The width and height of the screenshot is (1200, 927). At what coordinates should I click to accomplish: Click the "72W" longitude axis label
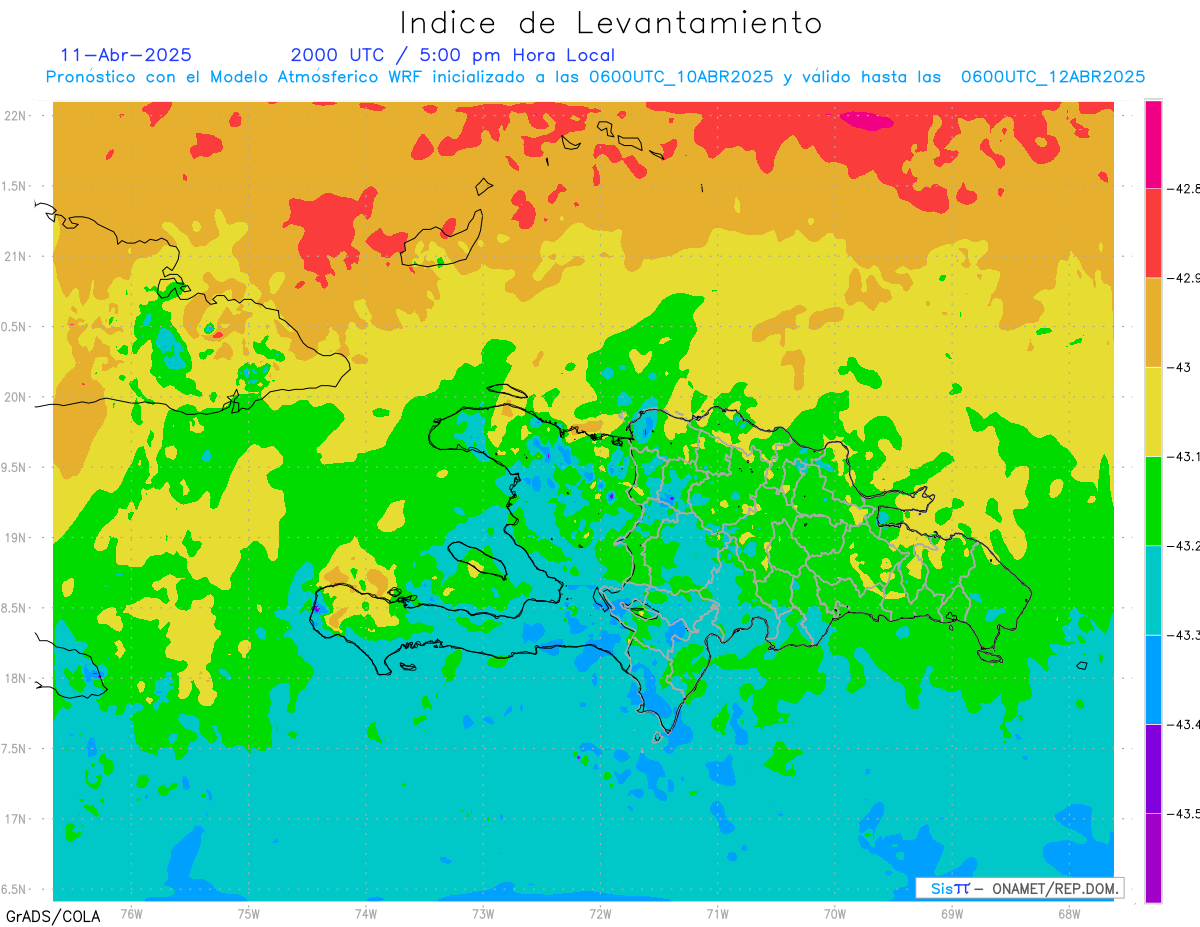click(x=600, y=913)
